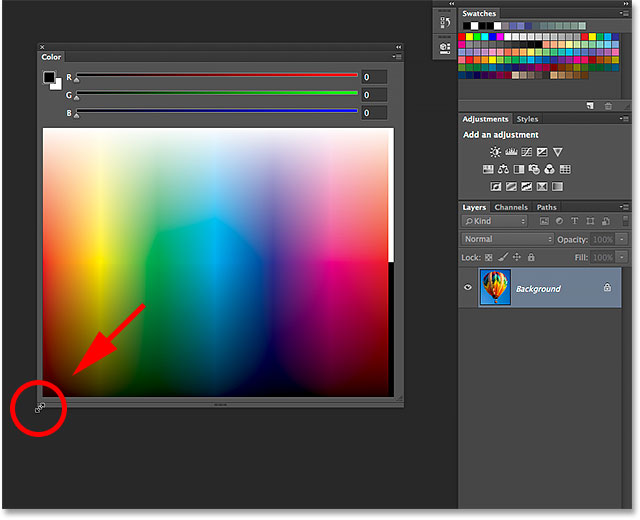Add a Levels adjustment
The width and height of the screenshot is (640, 520).
click(512, 152)
